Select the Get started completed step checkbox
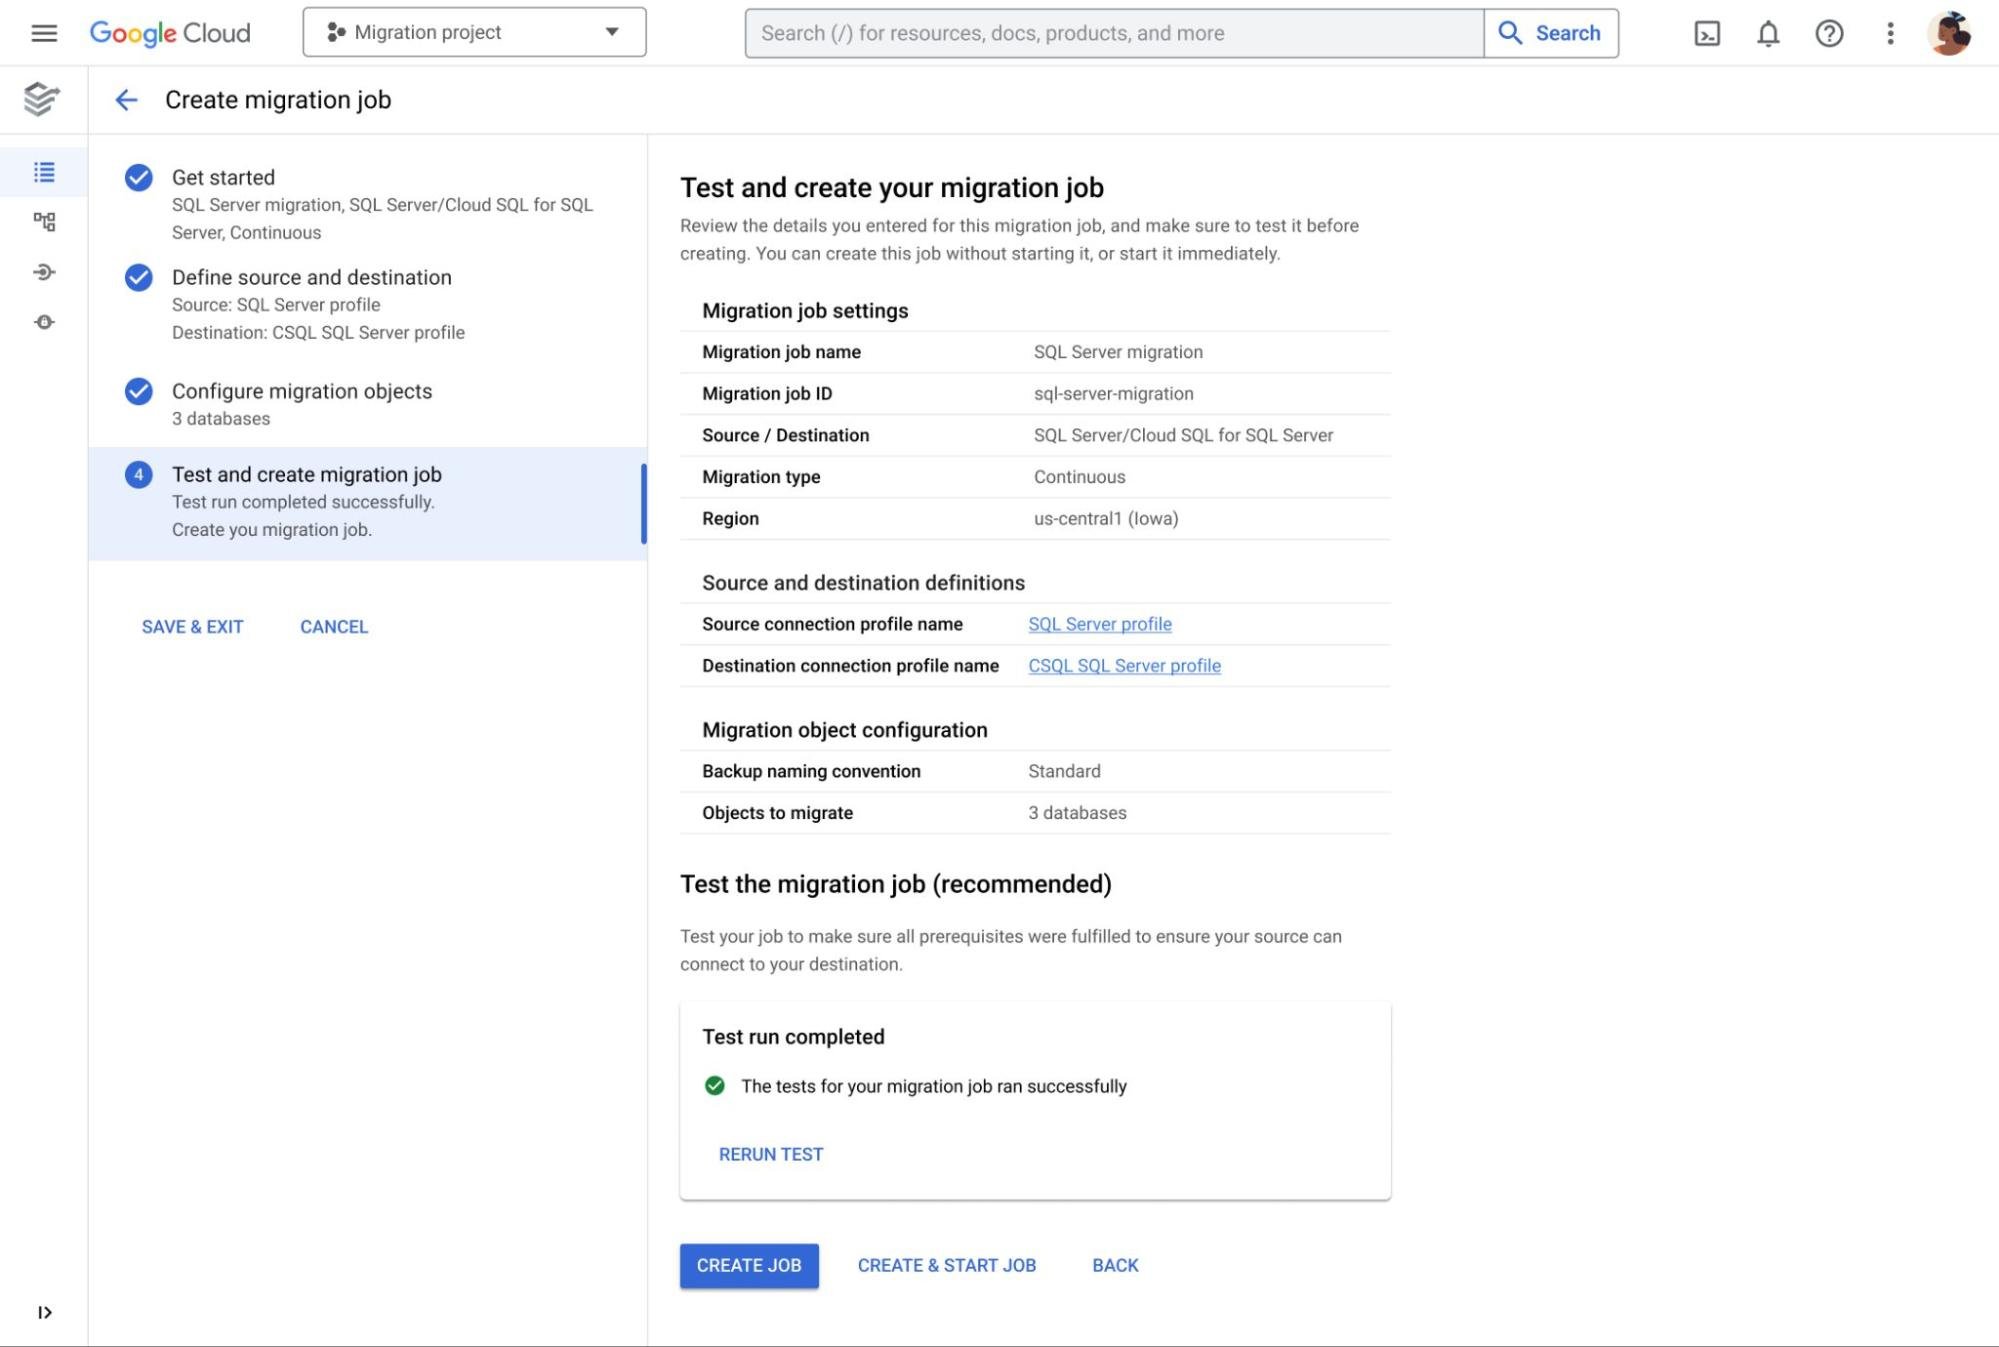Viewport: 1999px width, 1347px height. click(138, 176)
